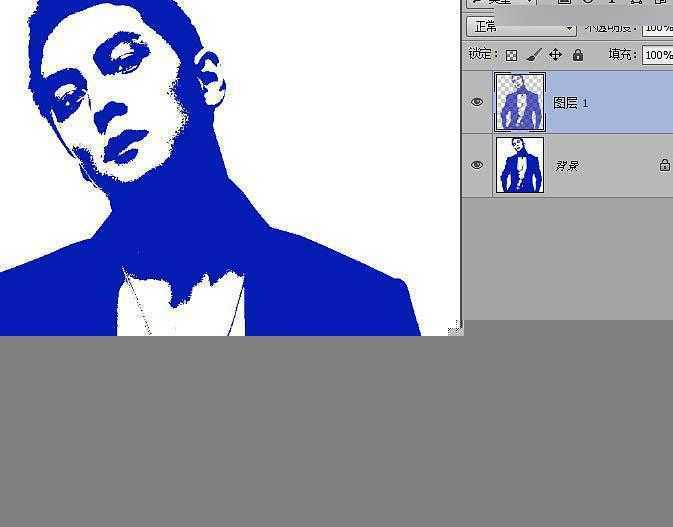Click the opacity value field

pyautogui.click(x=658, y=27)
